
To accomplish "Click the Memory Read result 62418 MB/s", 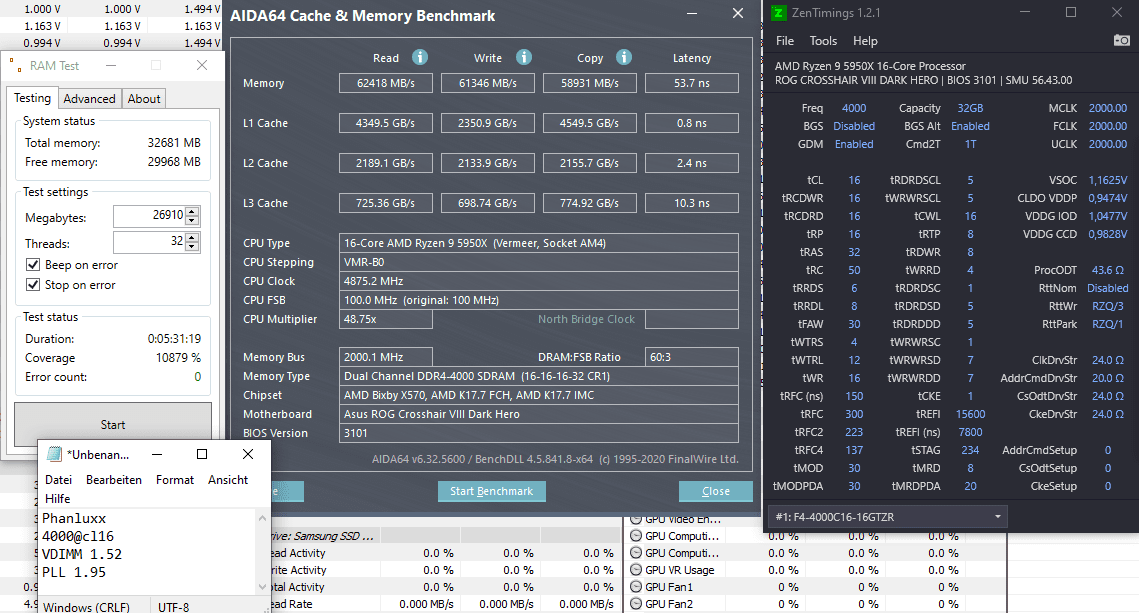I will [386, 83].
